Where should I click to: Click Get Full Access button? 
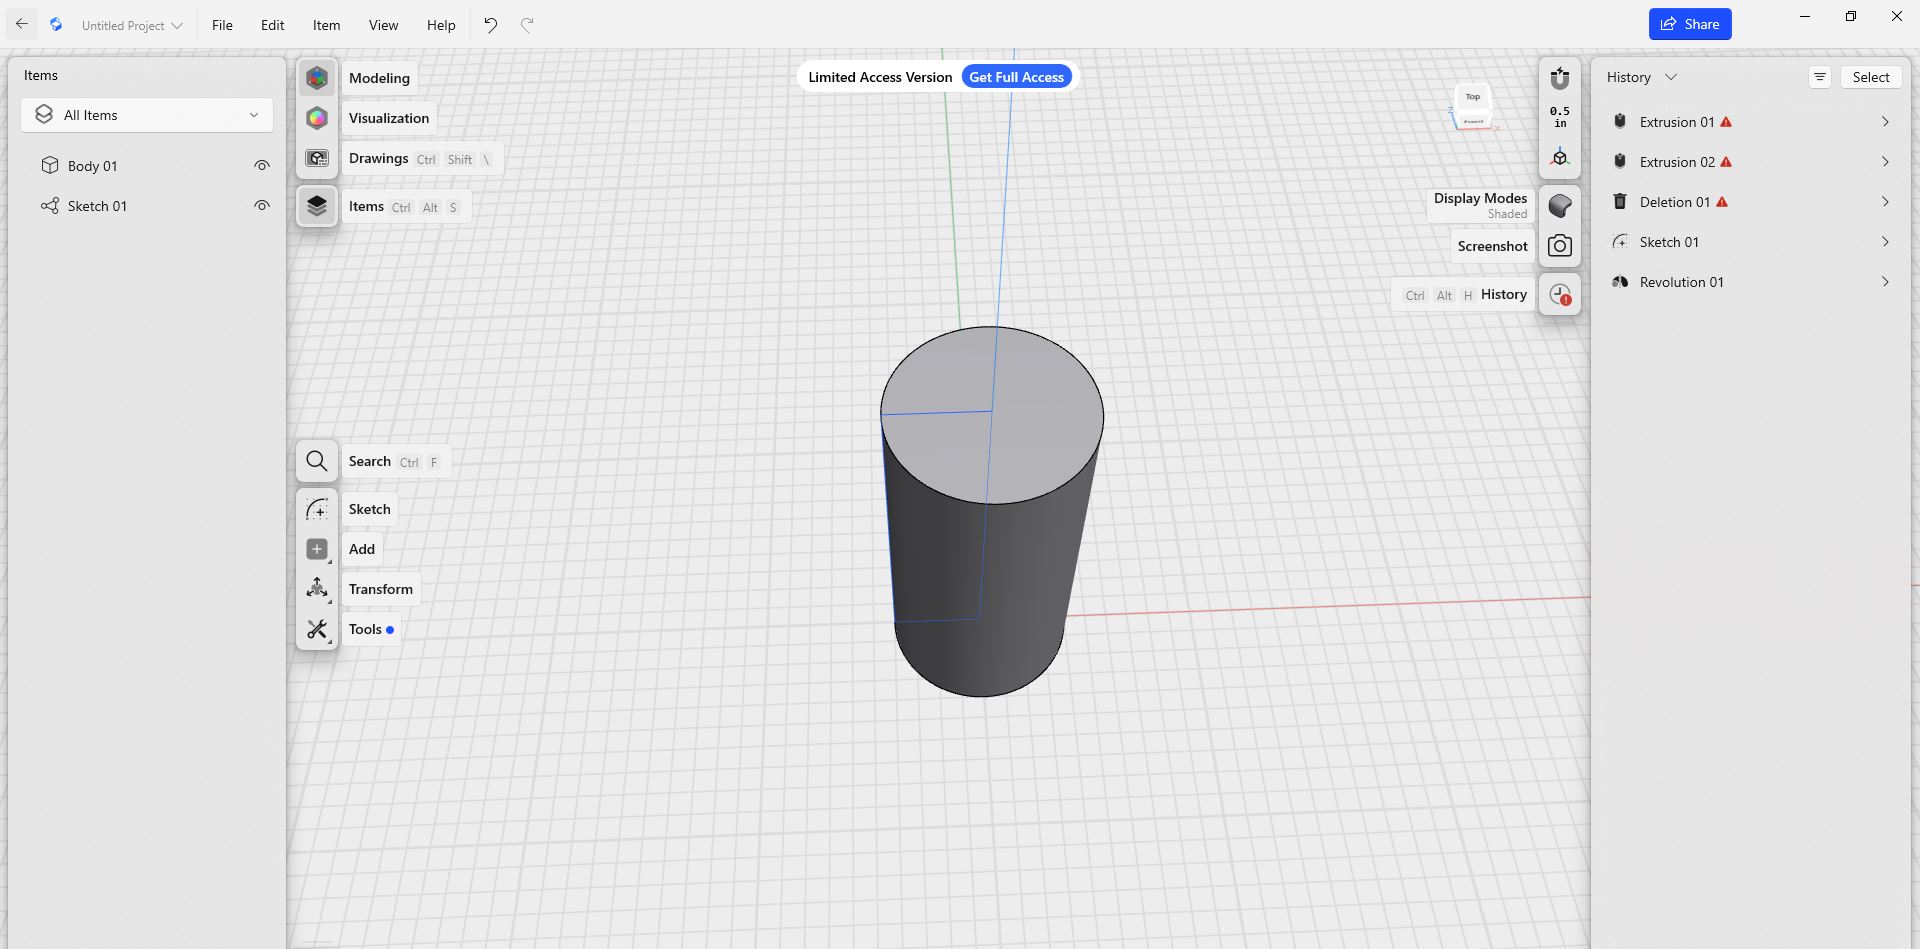click(1016, 77)
